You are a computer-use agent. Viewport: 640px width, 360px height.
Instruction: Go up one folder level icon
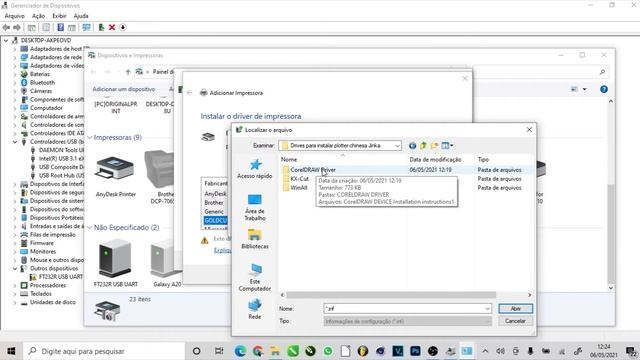[423, 145]
